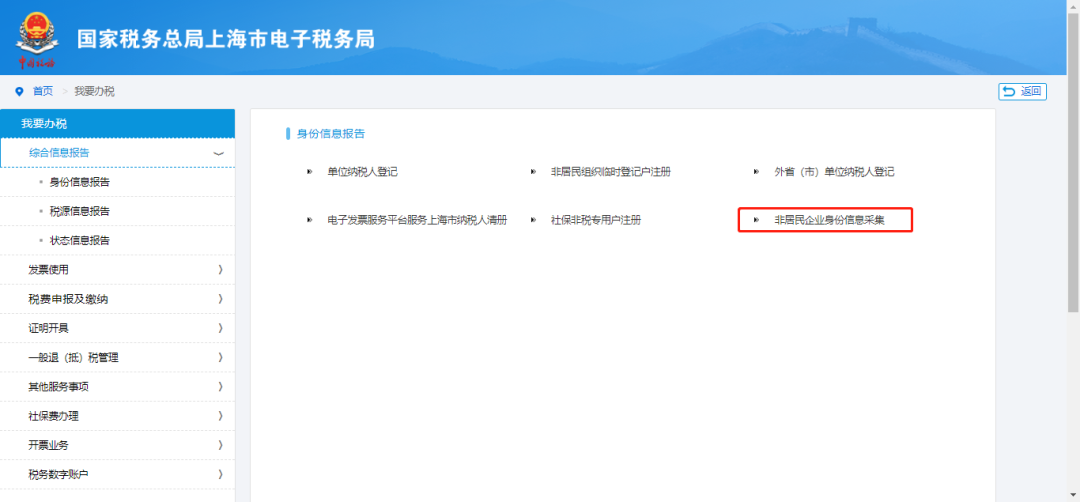
Task: Click arrow bullet before 非居民组织临时登记户注册
Action: [533, 172]
